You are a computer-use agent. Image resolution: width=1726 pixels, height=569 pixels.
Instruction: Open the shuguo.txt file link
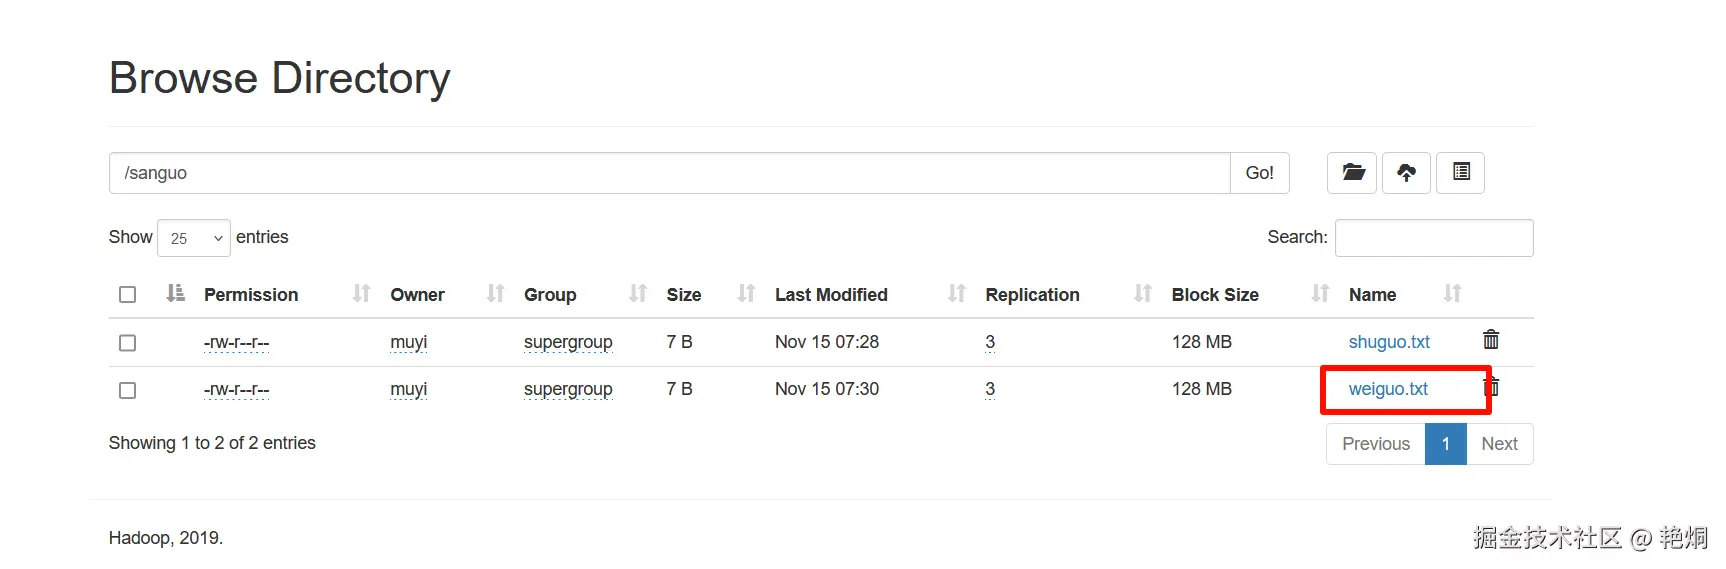point(1389,342)
